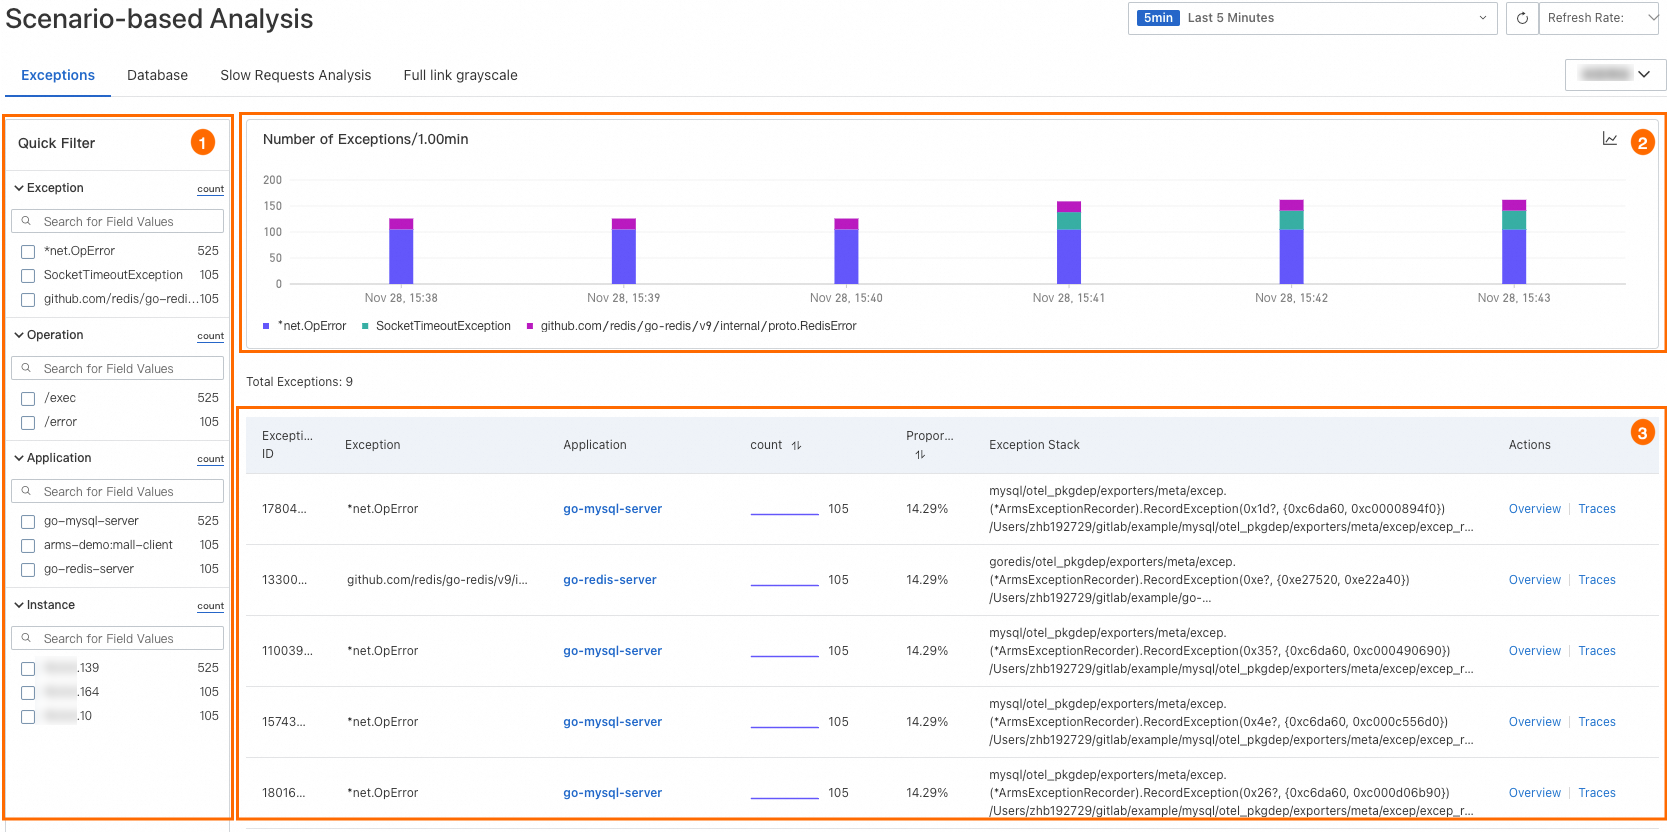Open the Refresh Rate dropdown
Screen dimensions: 1667x832
[x=1598, y=18]
